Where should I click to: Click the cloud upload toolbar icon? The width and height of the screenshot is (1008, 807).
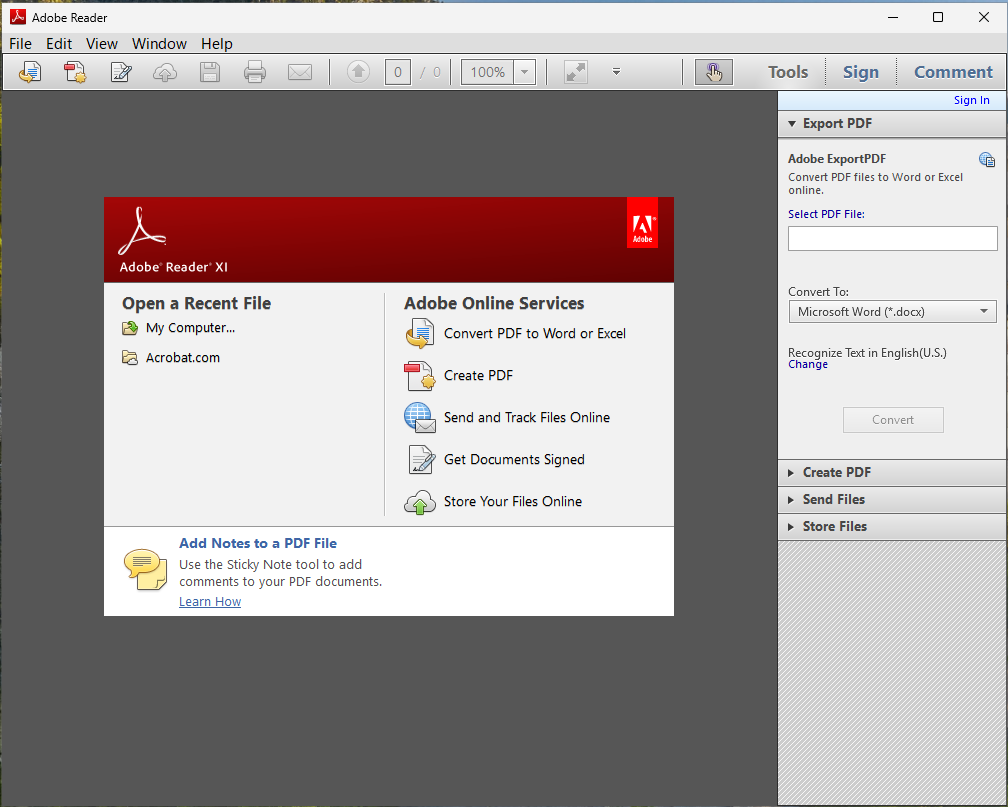coord(165,72)
